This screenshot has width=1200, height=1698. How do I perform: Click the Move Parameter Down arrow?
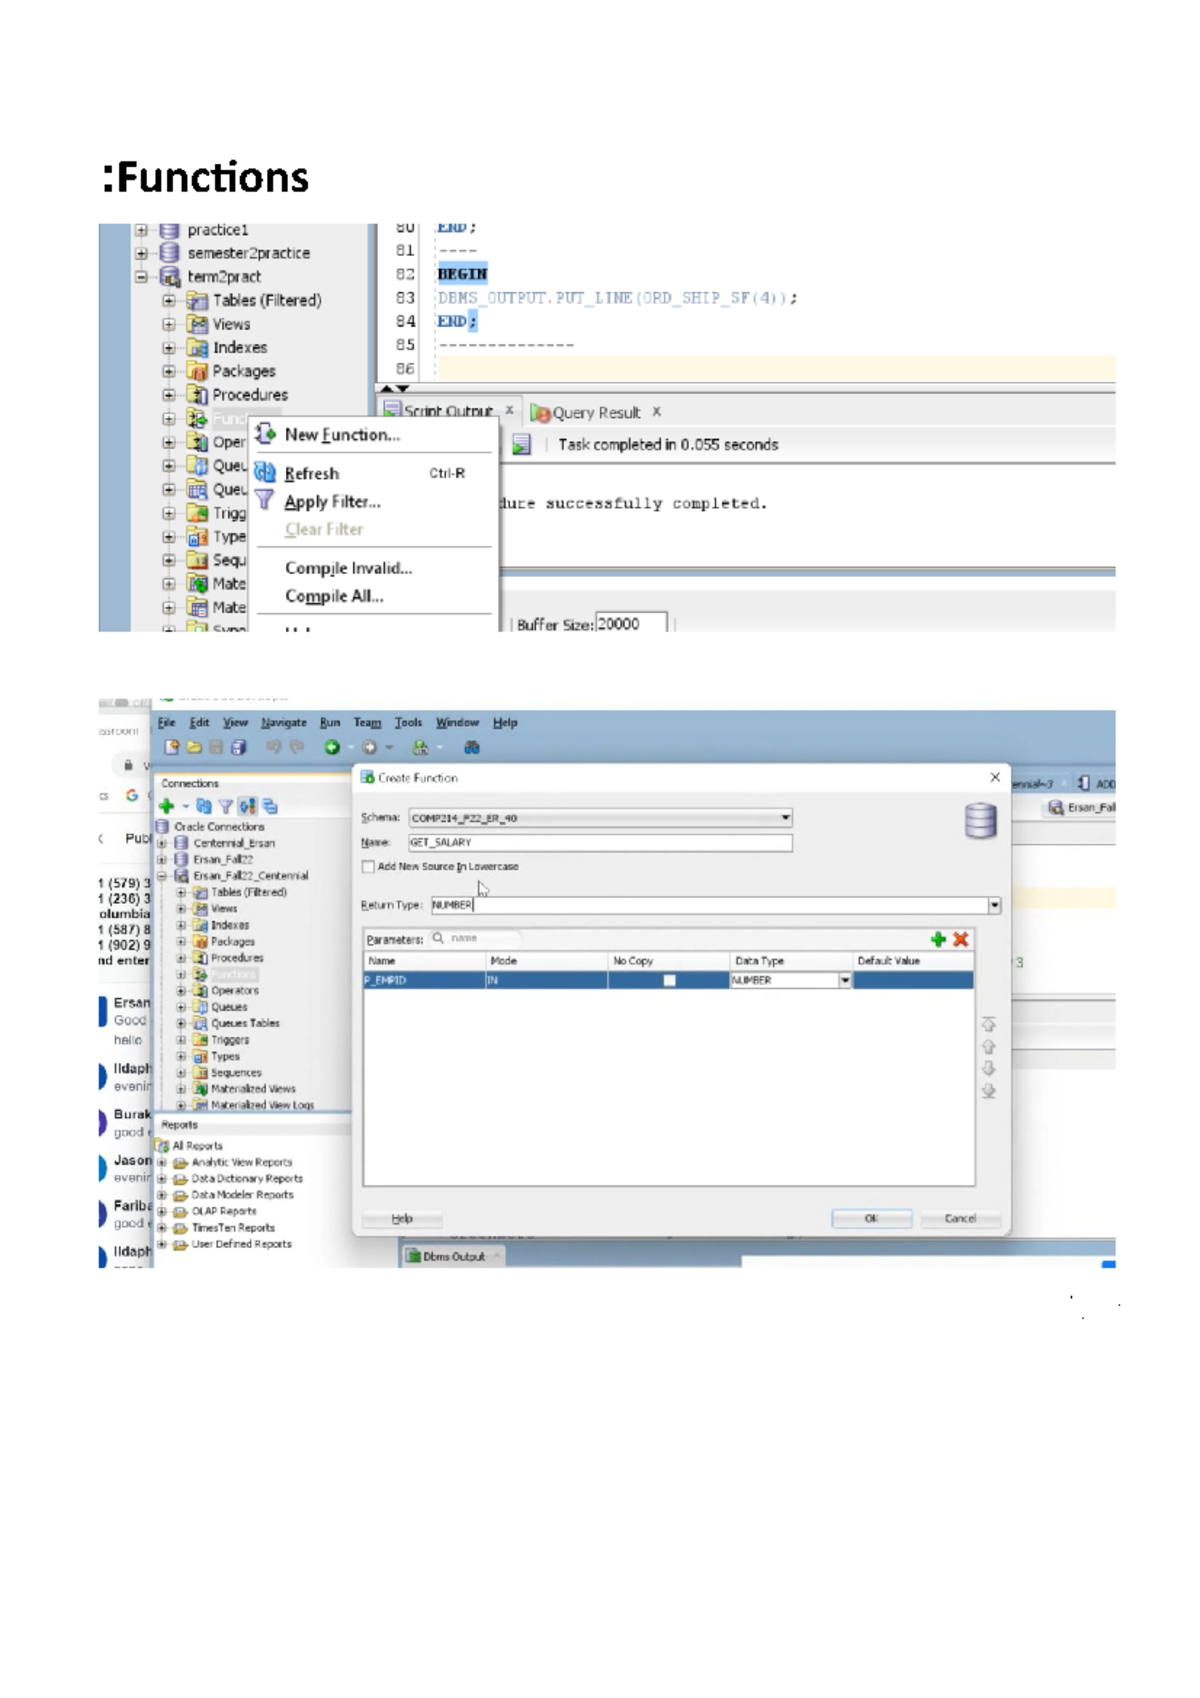pyautogui.click(x=988, y=1069)
